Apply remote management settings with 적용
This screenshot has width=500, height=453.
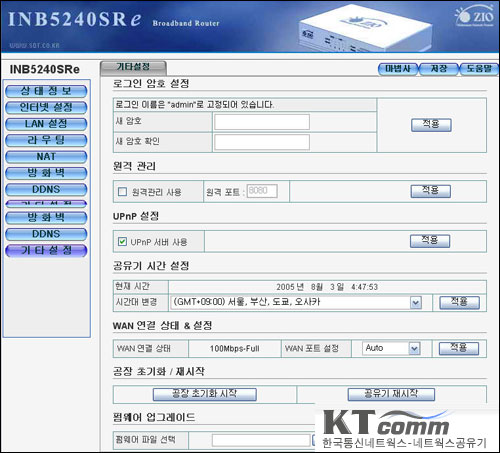pos(430,191)
